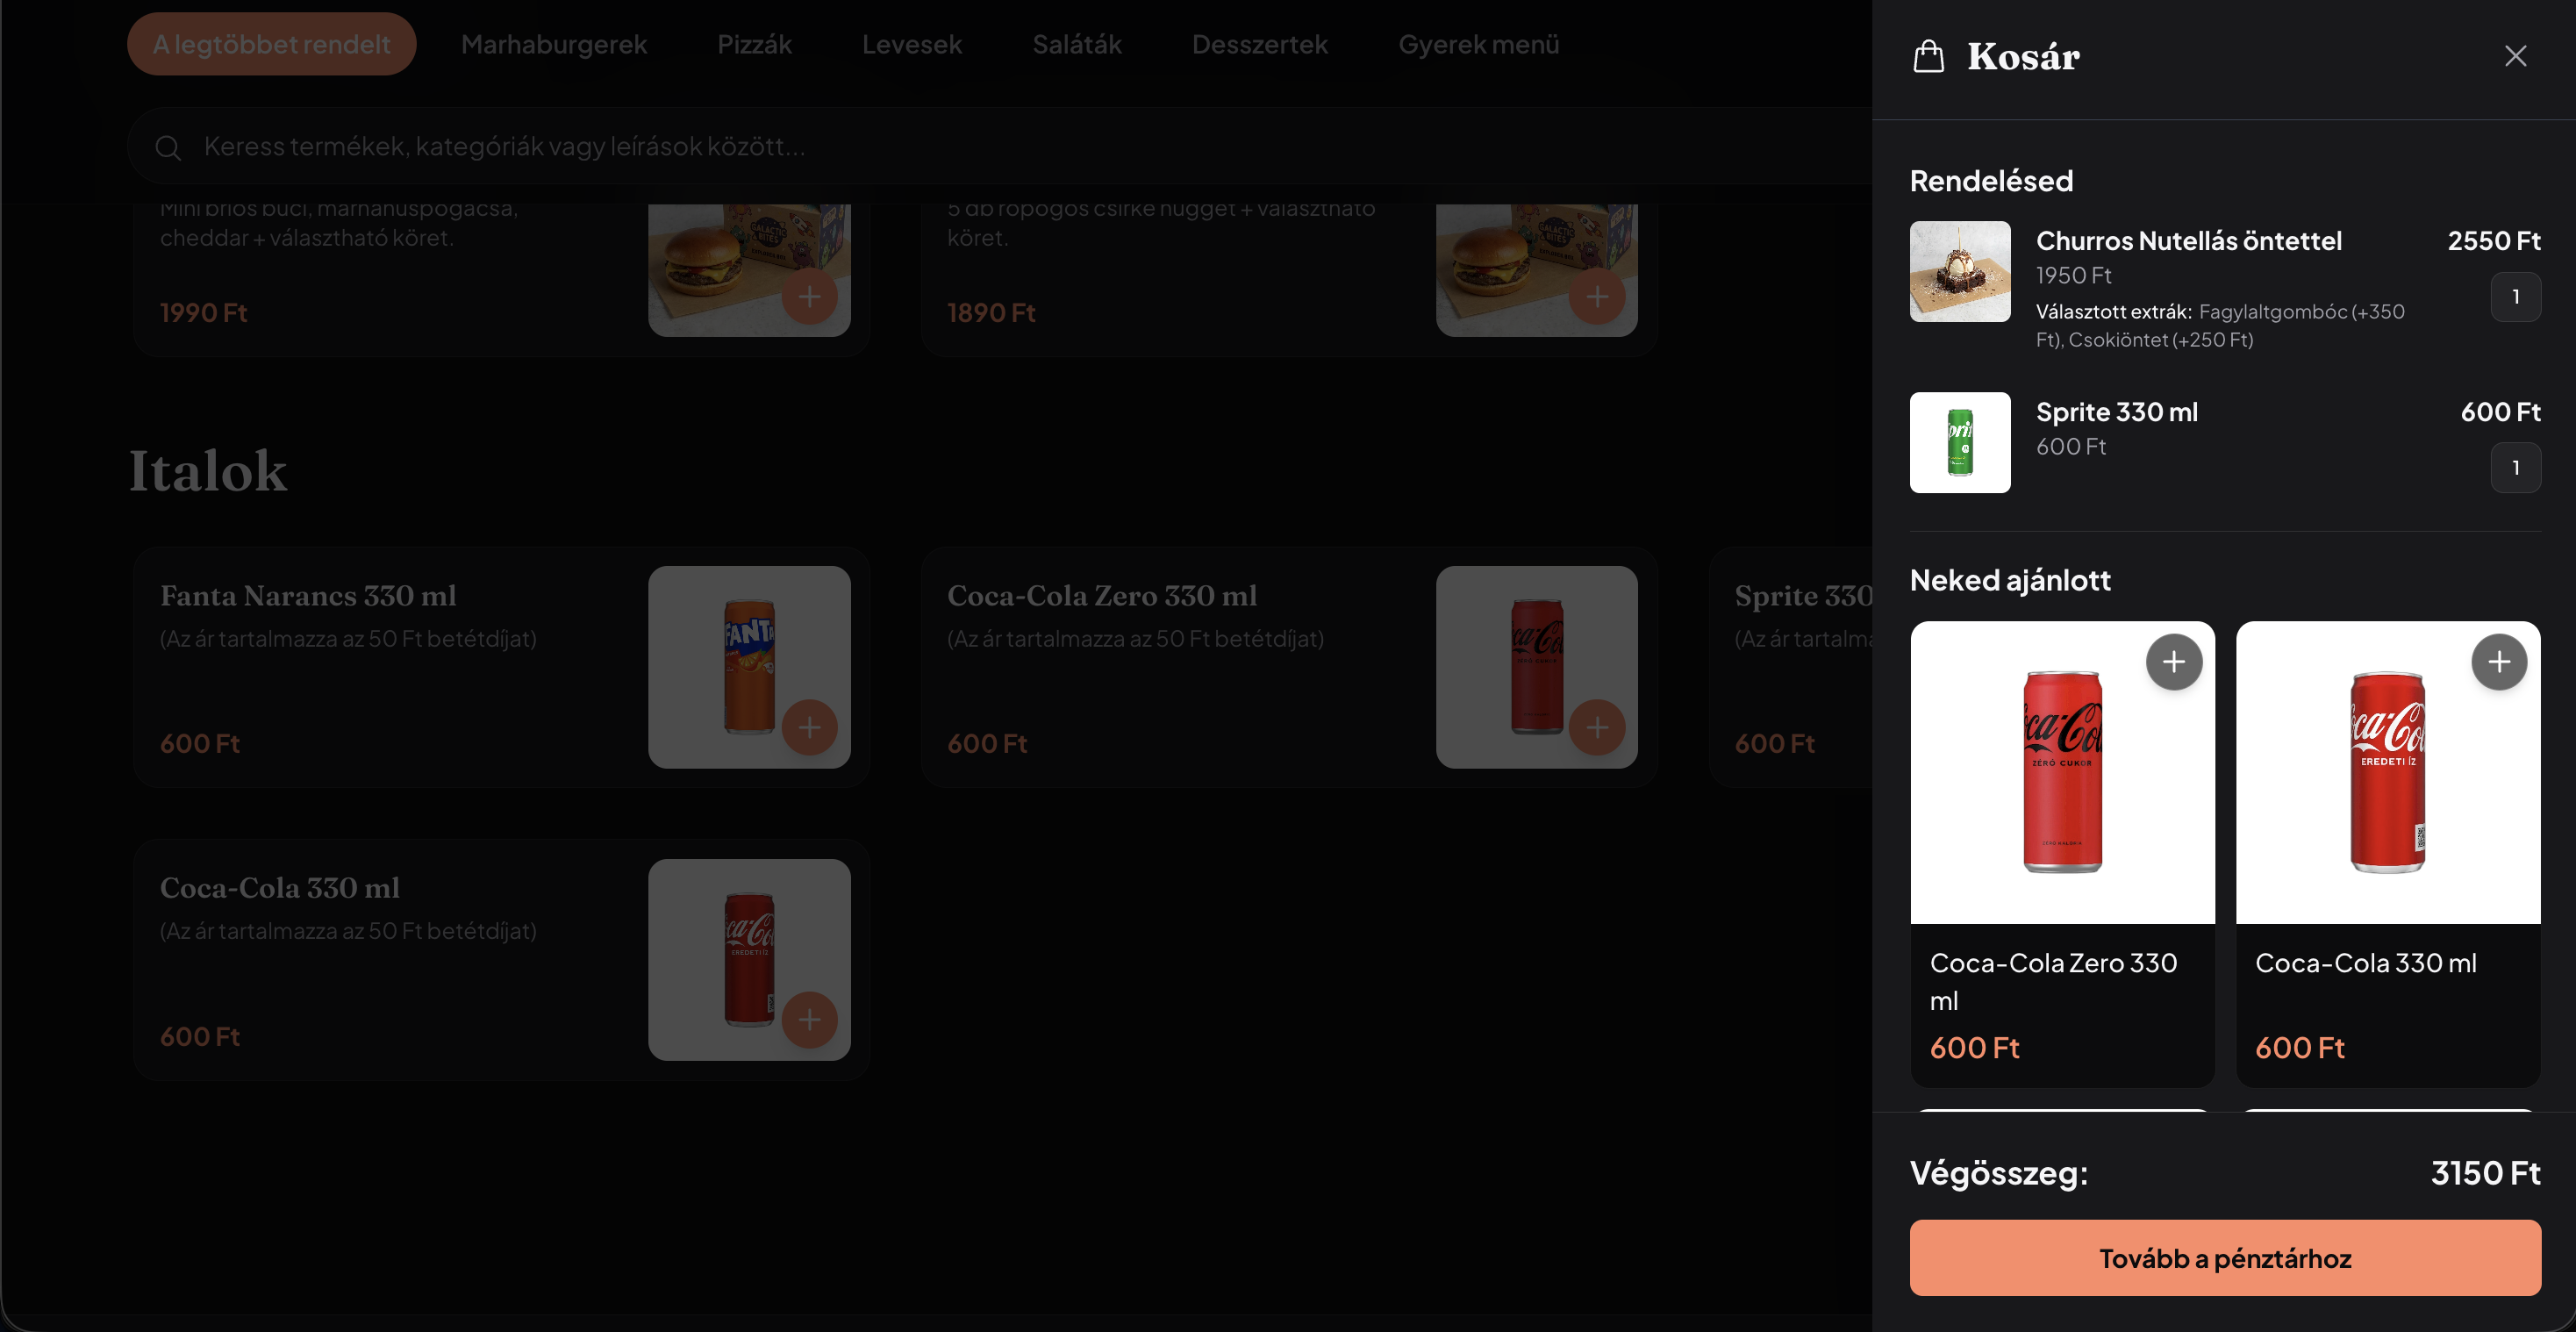Add recommended Coca-Cola 330 ml via plus icon
Screen dimensions: 2576x1332
2498,661
